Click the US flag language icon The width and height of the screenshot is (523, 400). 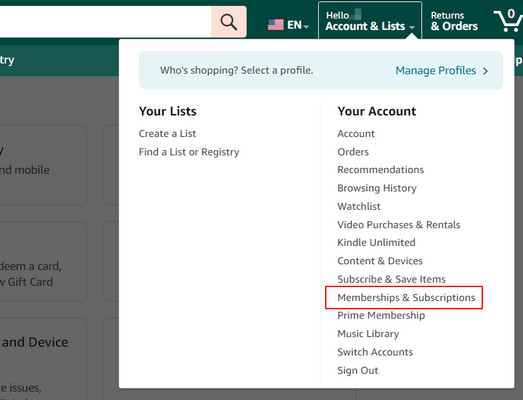pos(276,25)
